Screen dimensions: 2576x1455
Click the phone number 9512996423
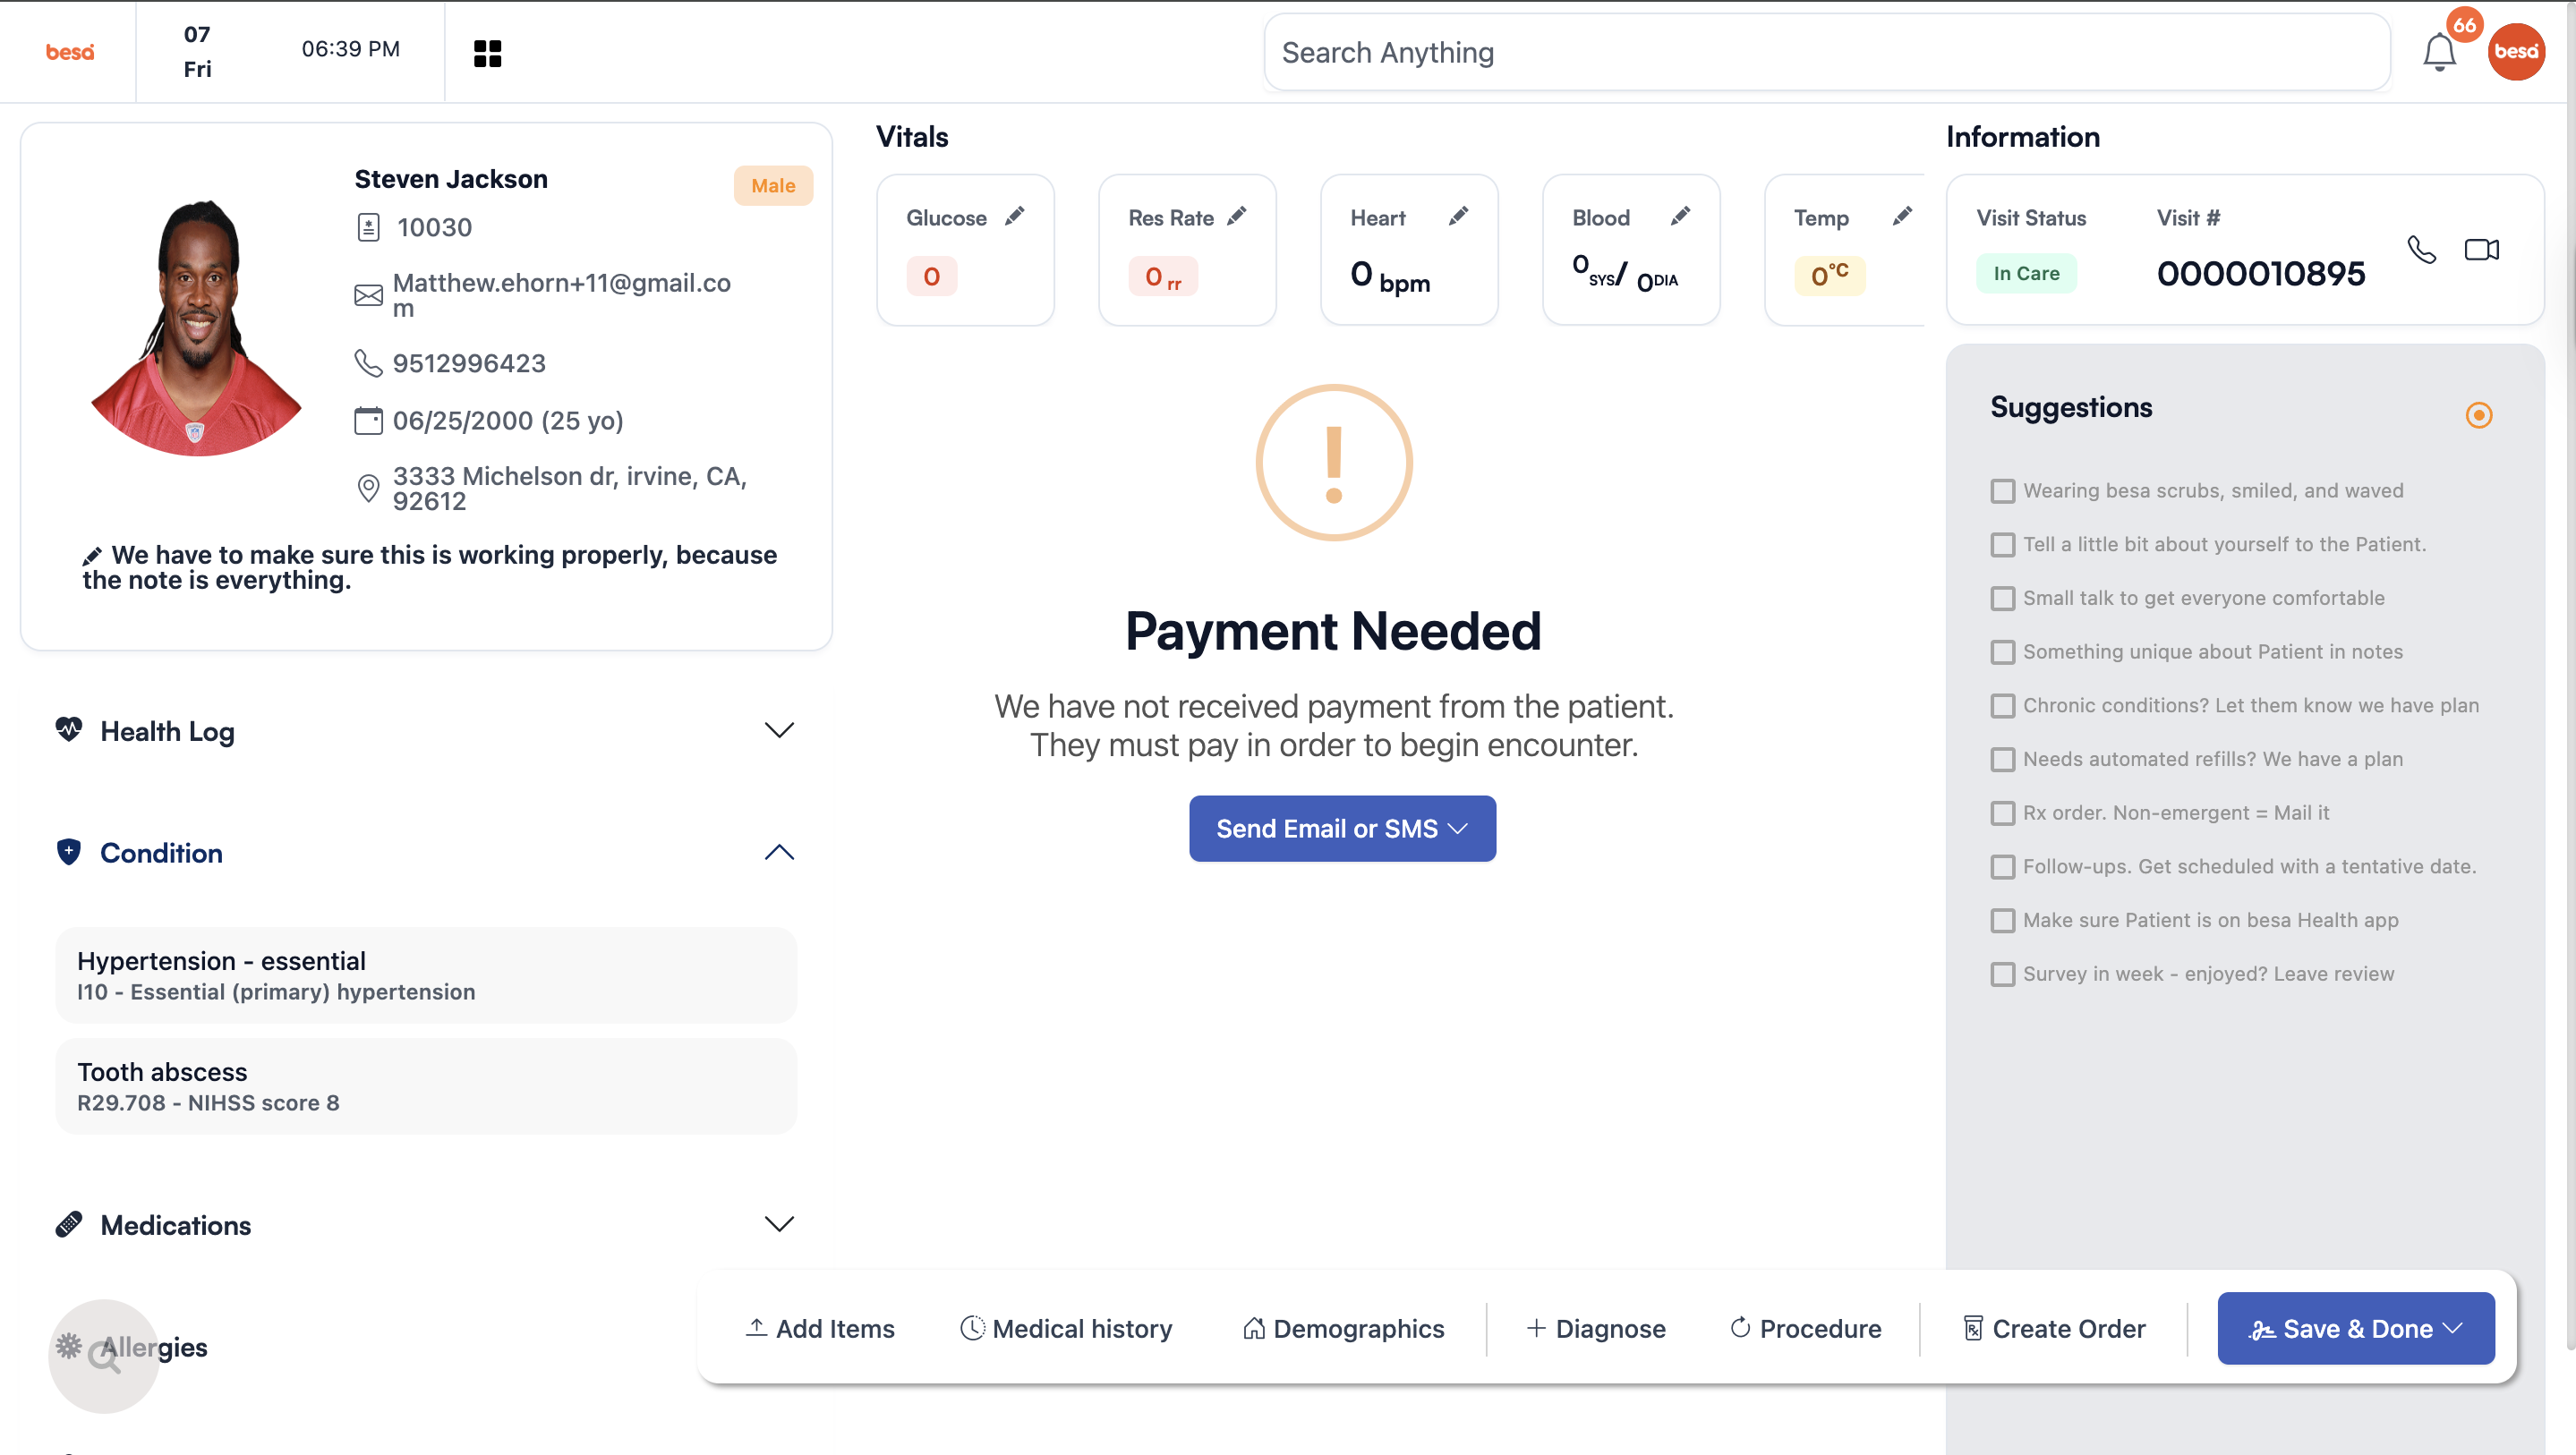[x=469, y=363]
